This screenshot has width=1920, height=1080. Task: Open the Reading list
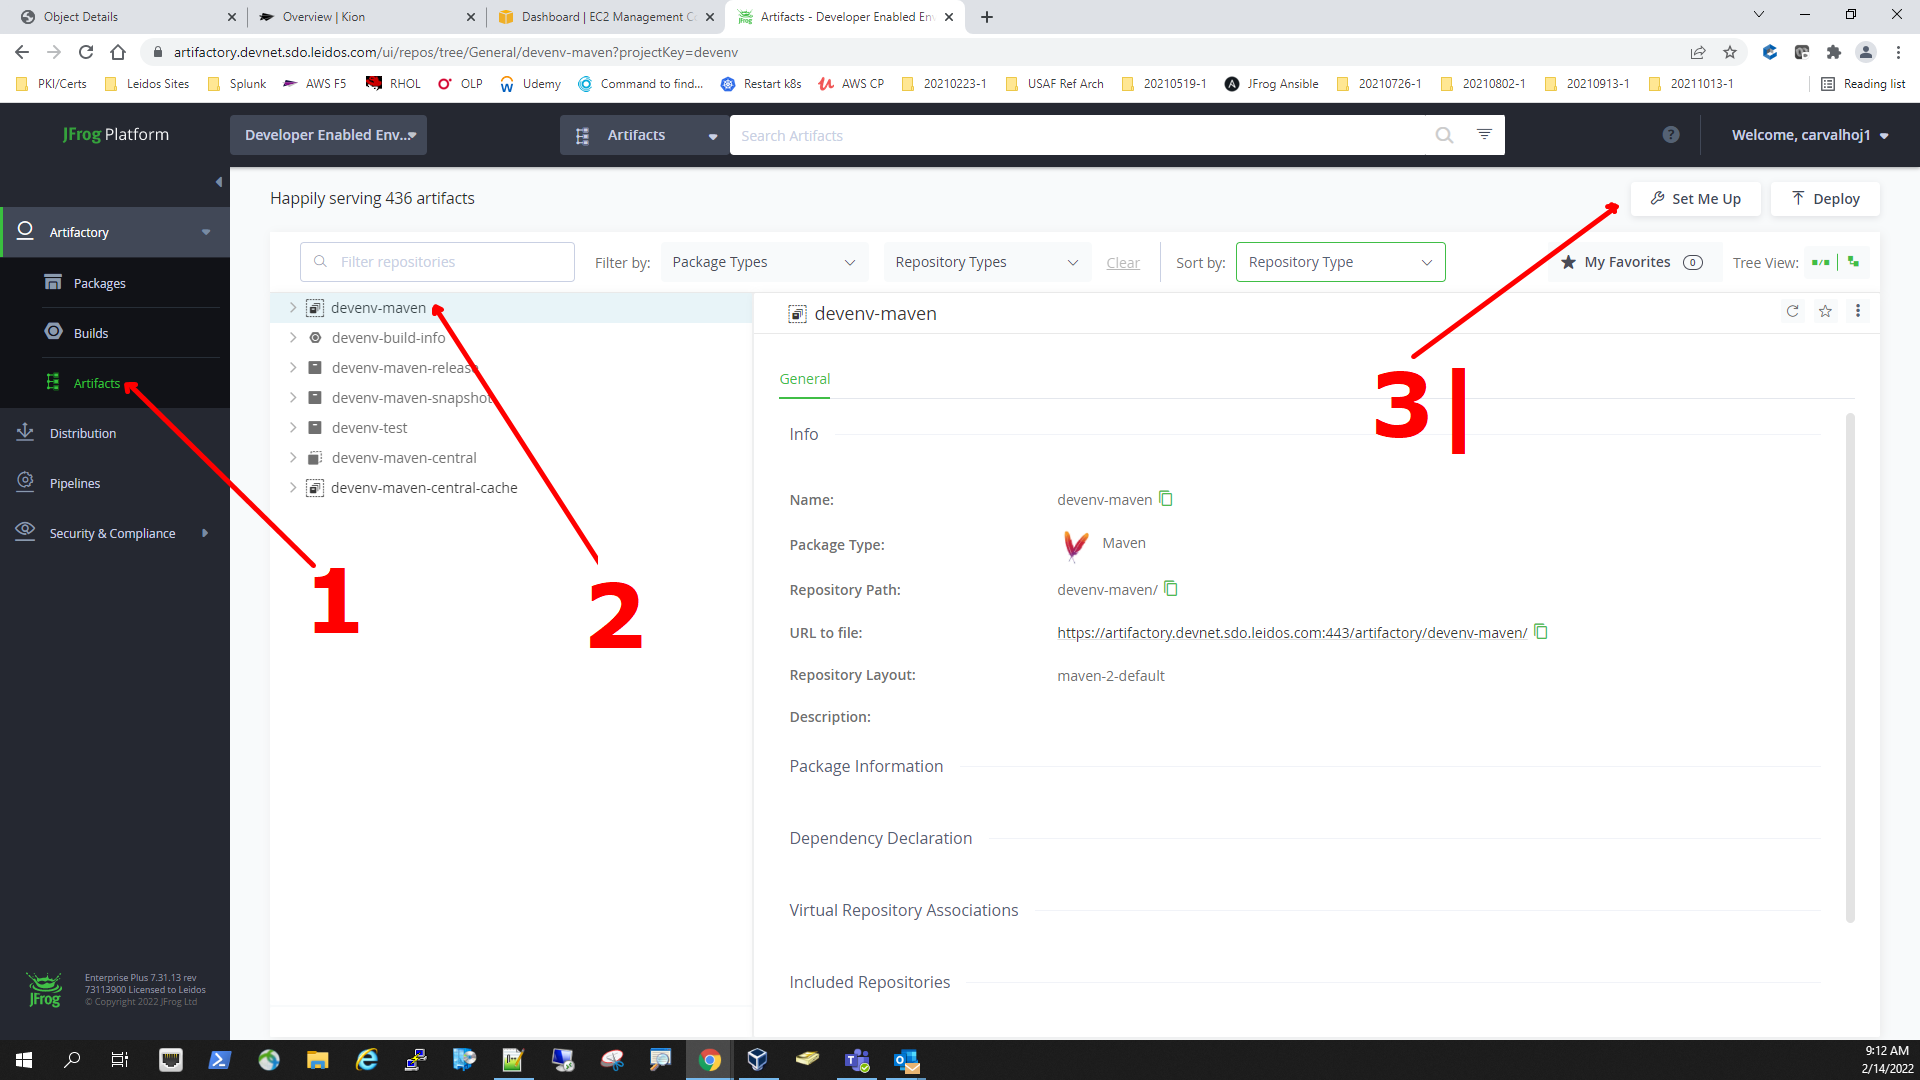pyautogui.click(x=1864, y=84)
